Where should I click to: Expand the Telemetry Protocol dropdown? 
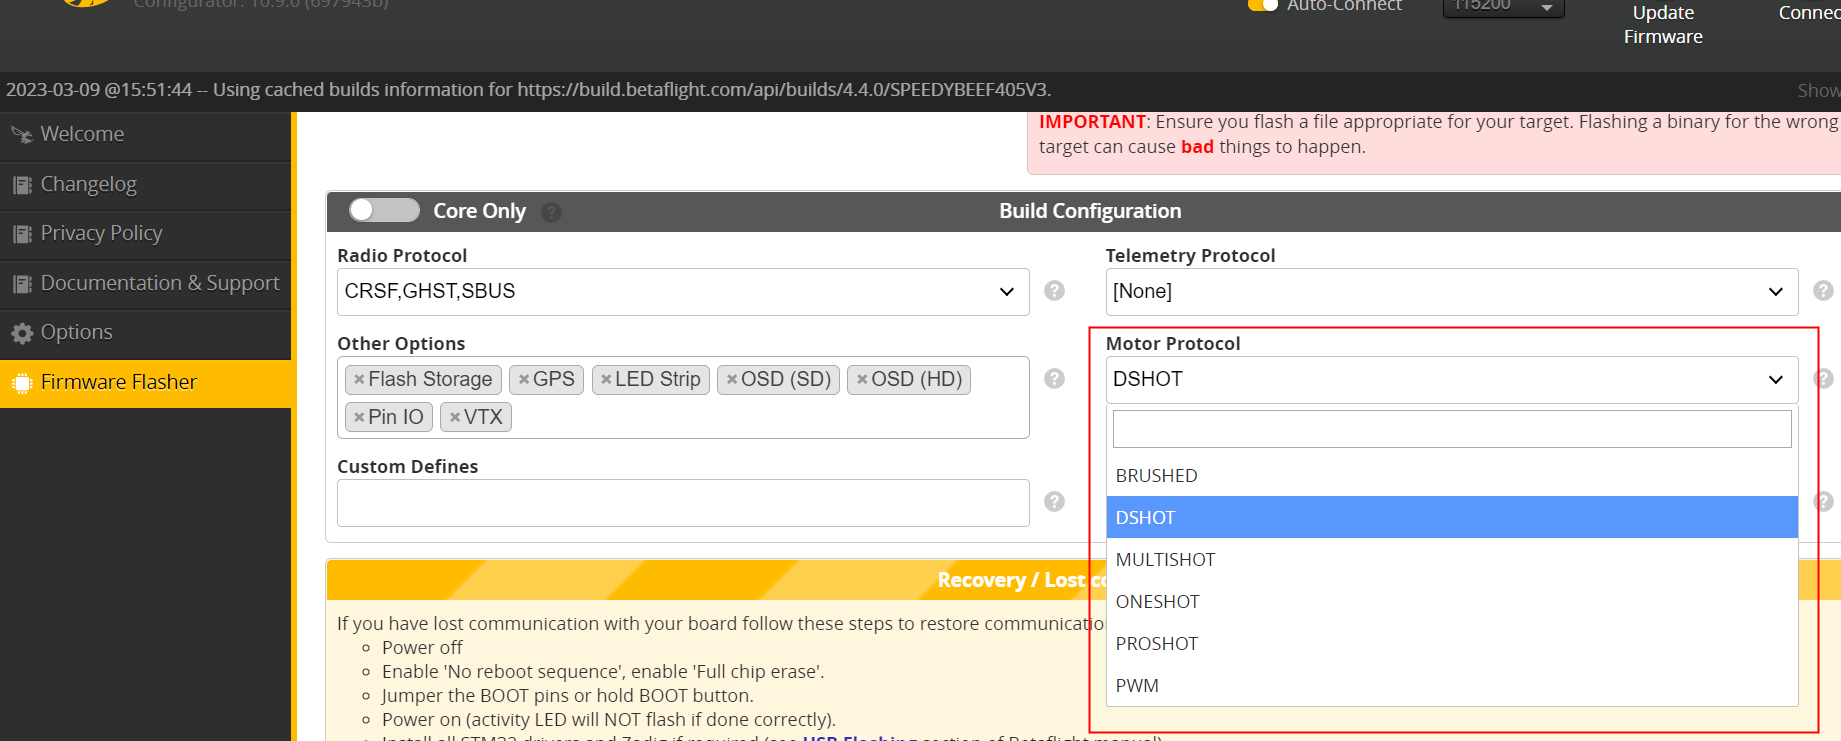1452,292
